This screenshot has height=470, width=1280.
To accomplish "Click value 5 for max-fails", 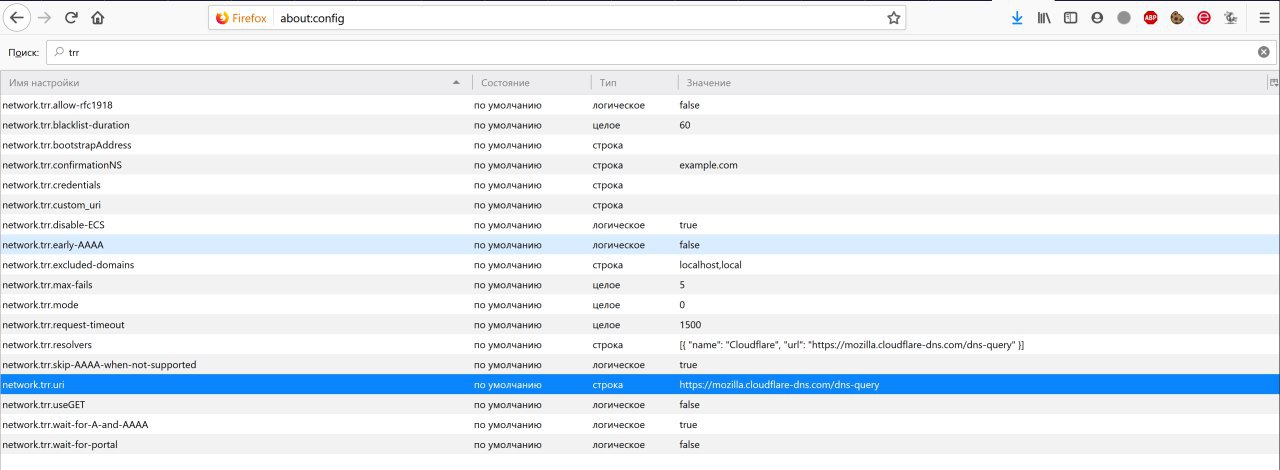I will [x=682, y=285].
